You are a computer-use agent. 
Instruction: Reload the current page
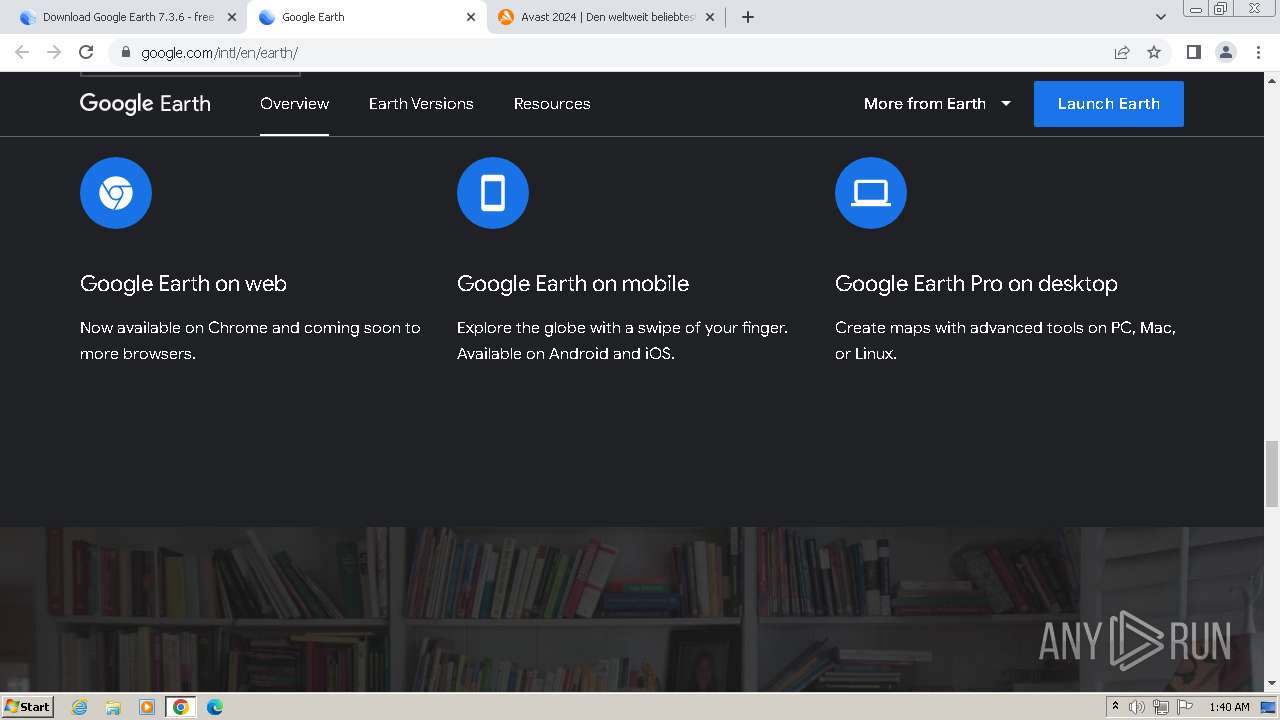pyautogui.click(x=86, y=52)
